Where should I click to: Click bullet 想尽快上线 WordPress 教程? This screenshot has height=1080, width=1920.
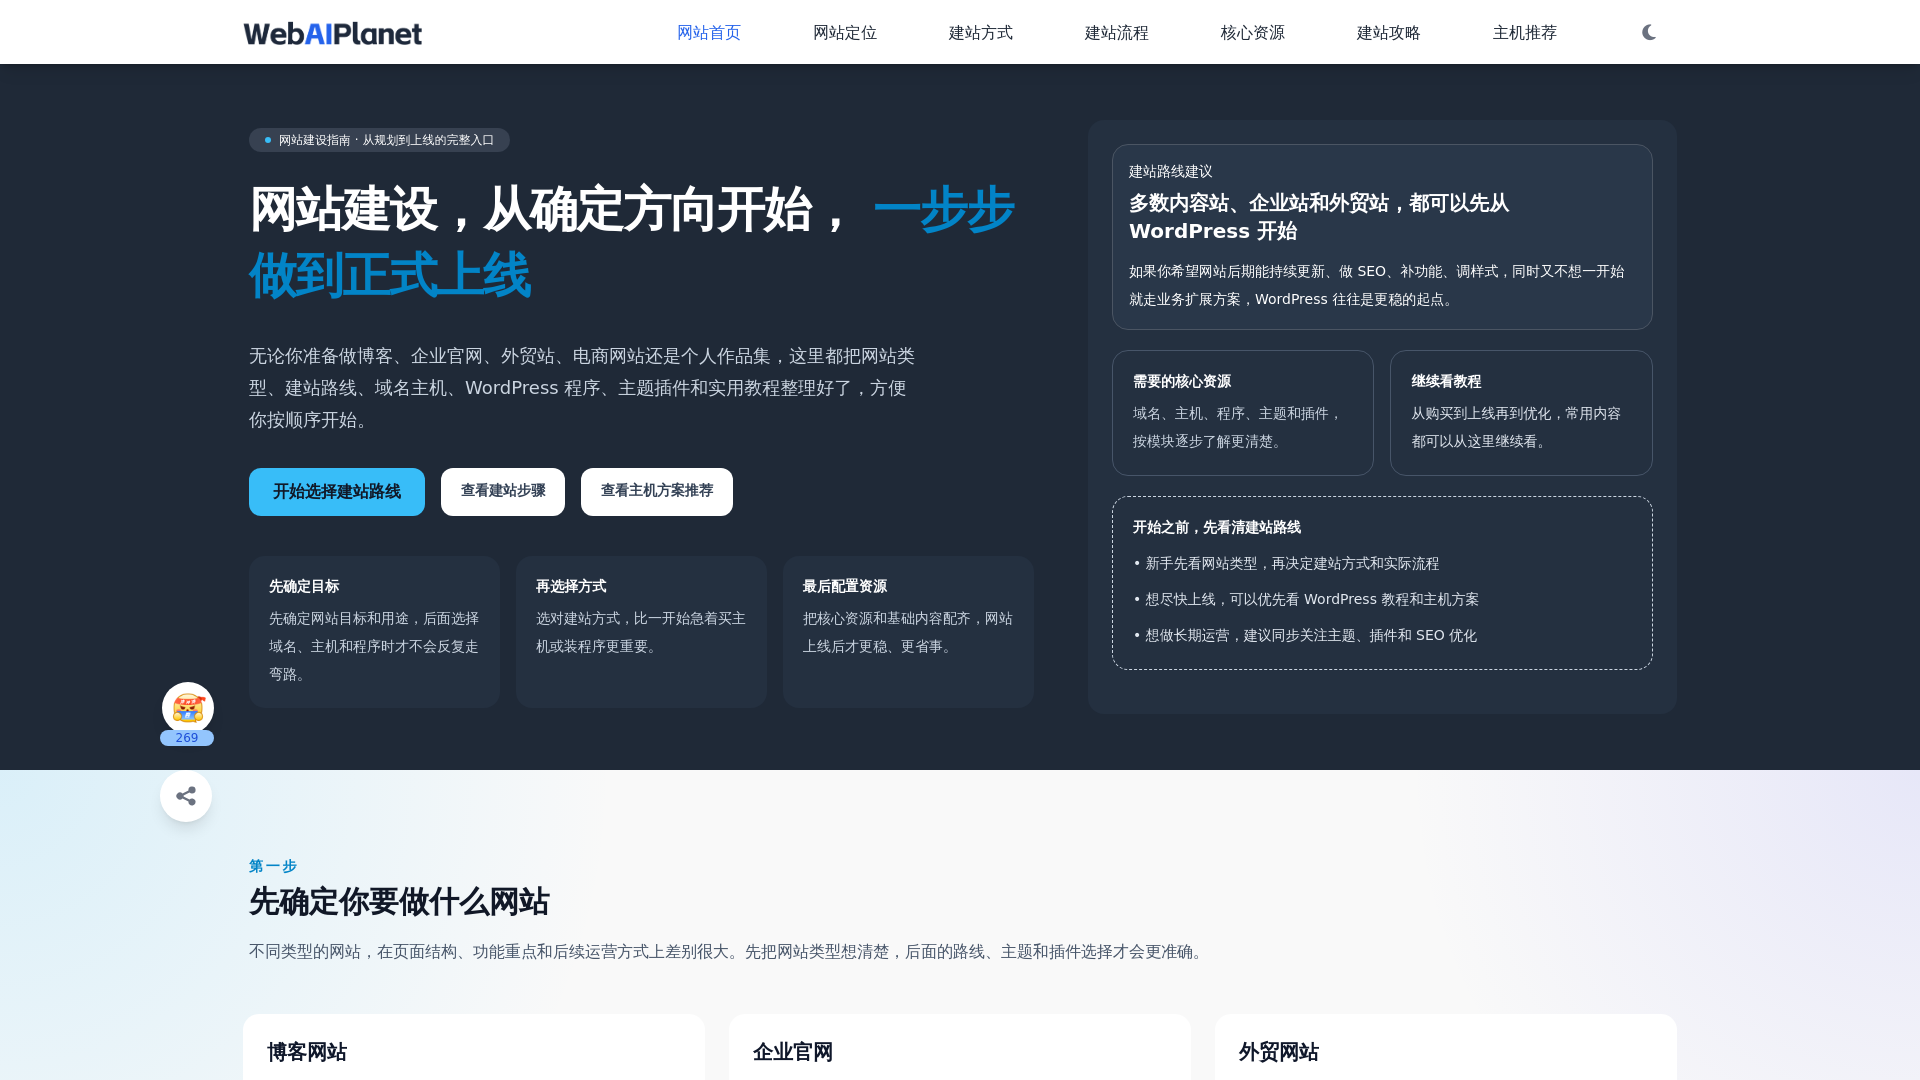coord(1306,600)
